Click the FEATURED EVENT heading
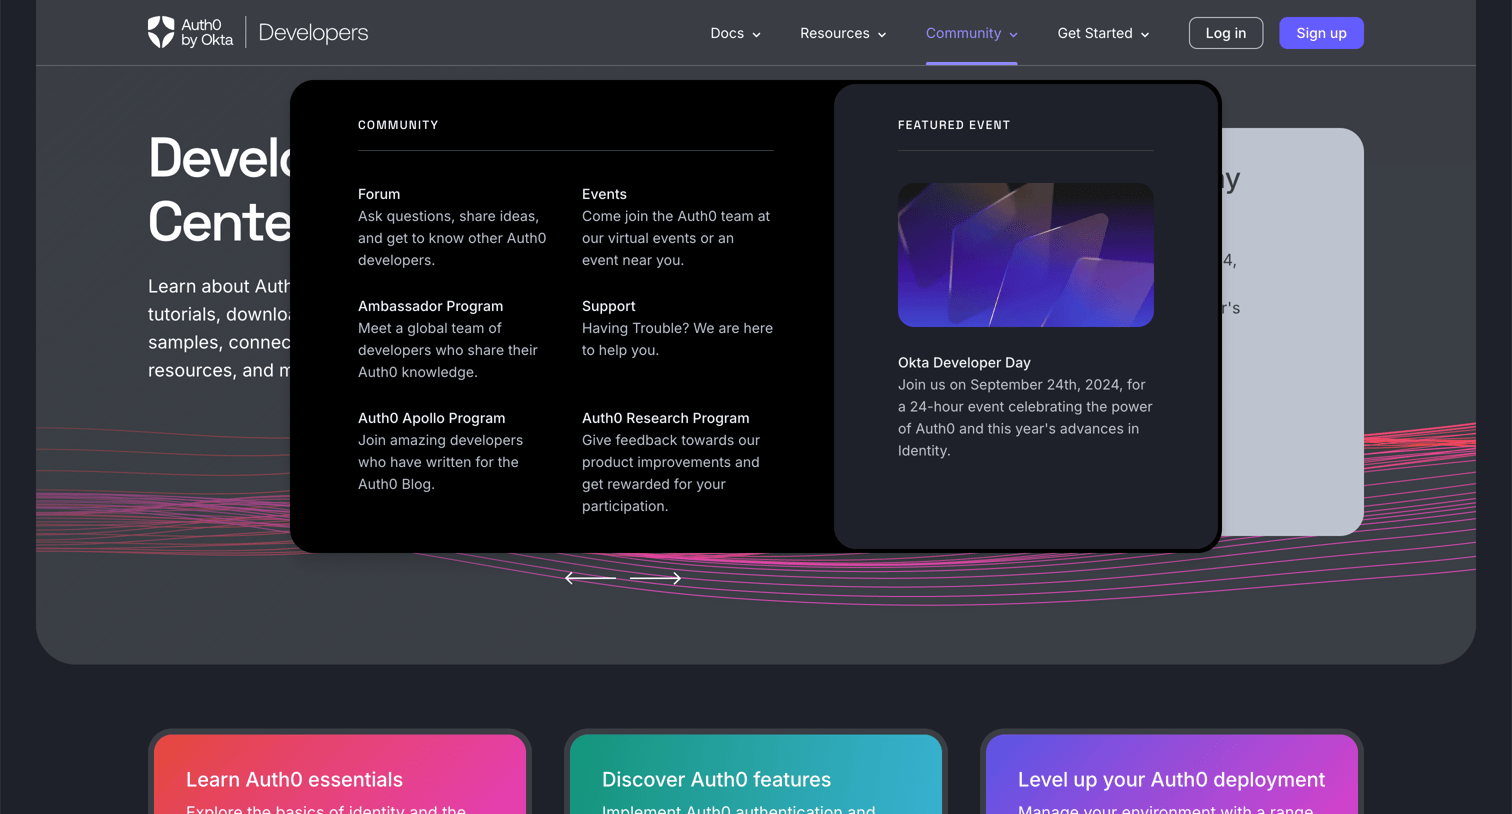The width and height of the screenshot is (1512, 814). coord(954,125)
